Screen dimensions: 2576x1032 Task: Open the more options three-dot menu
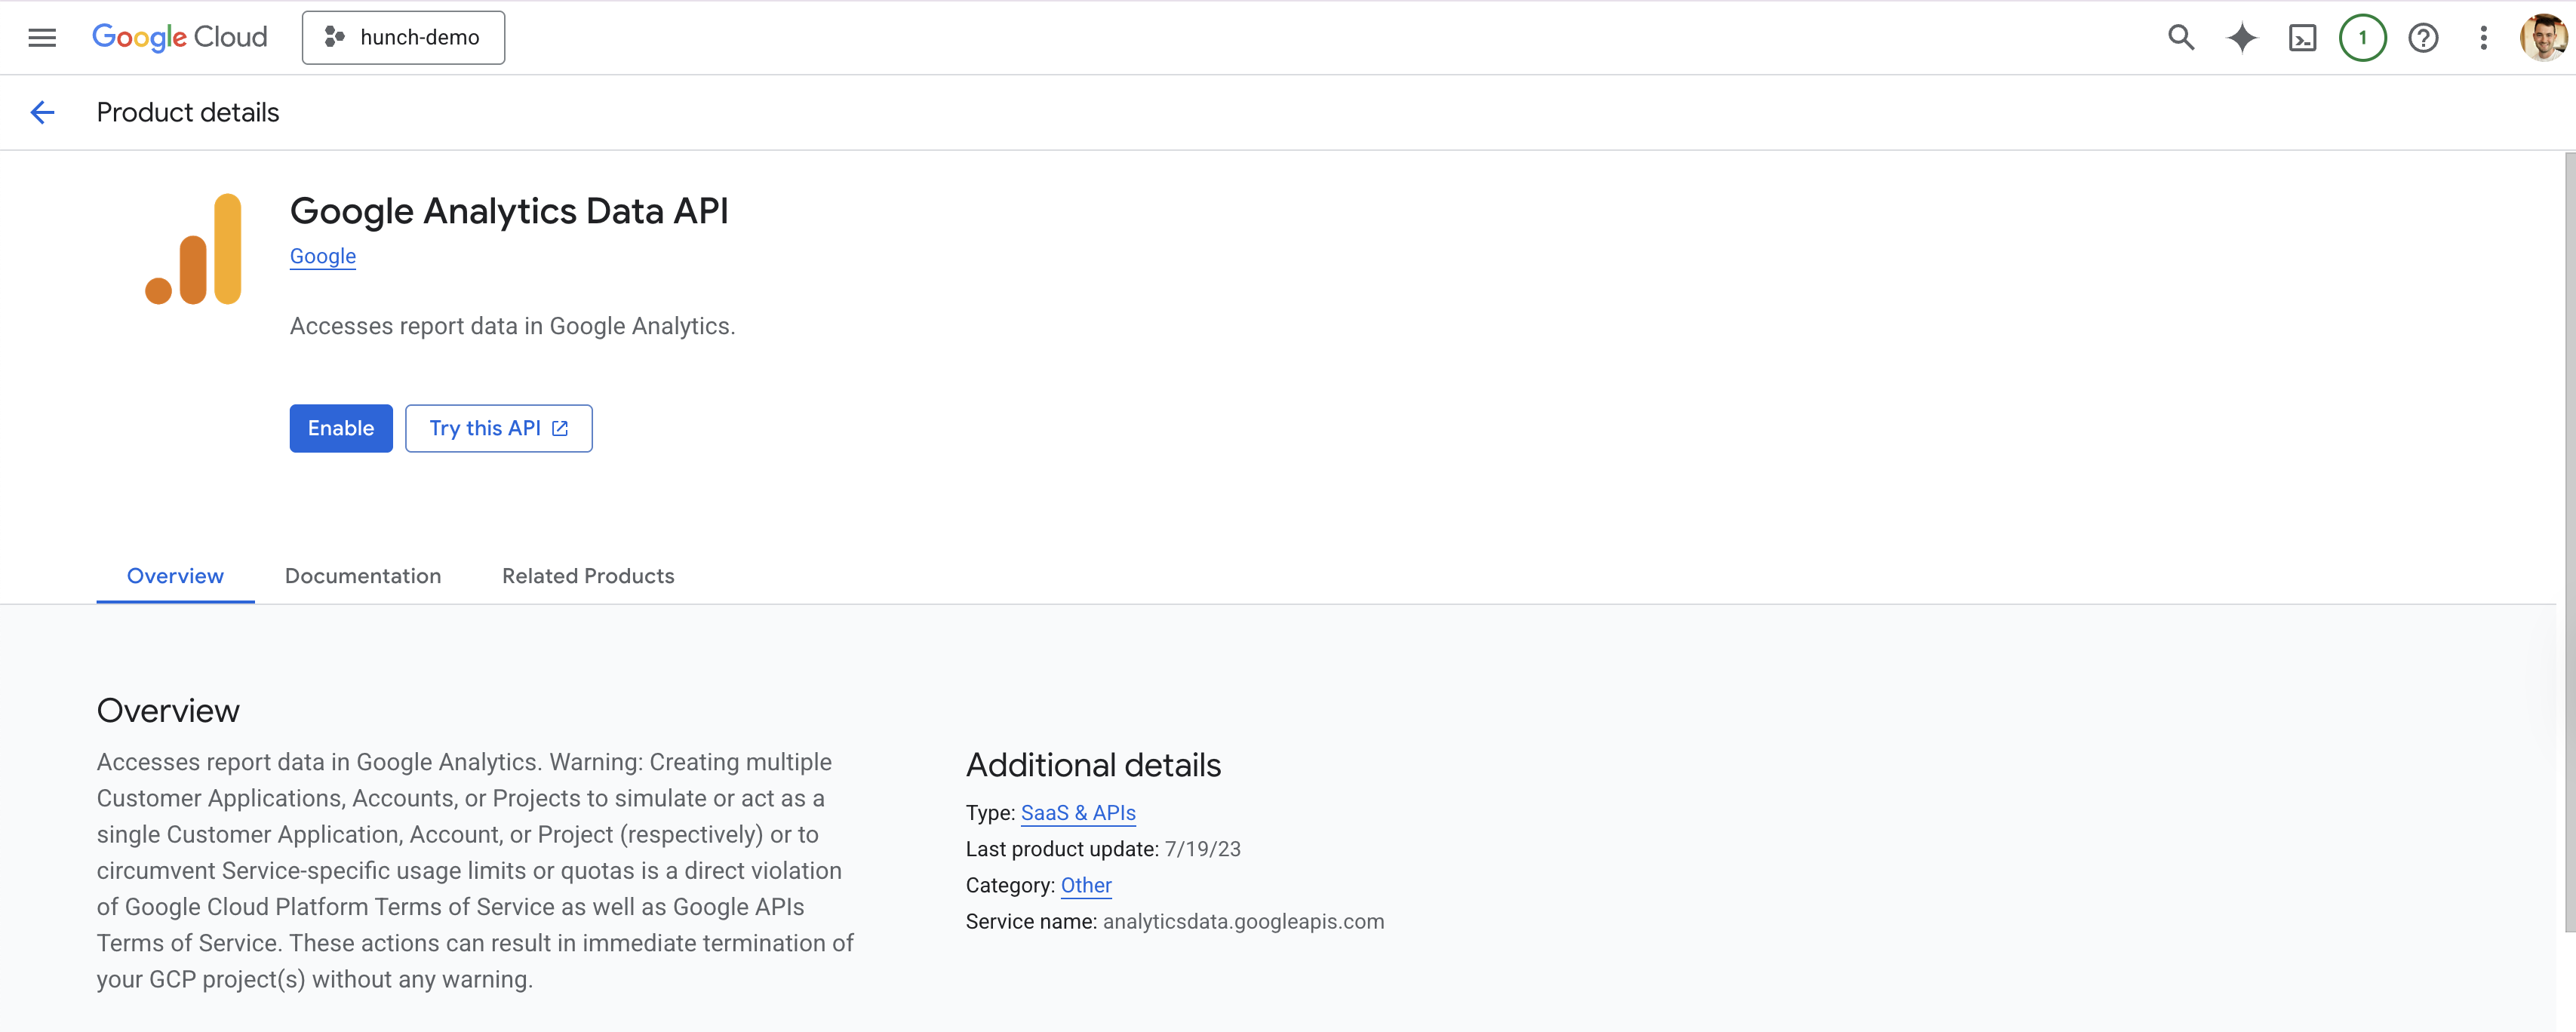[2483, 37]
